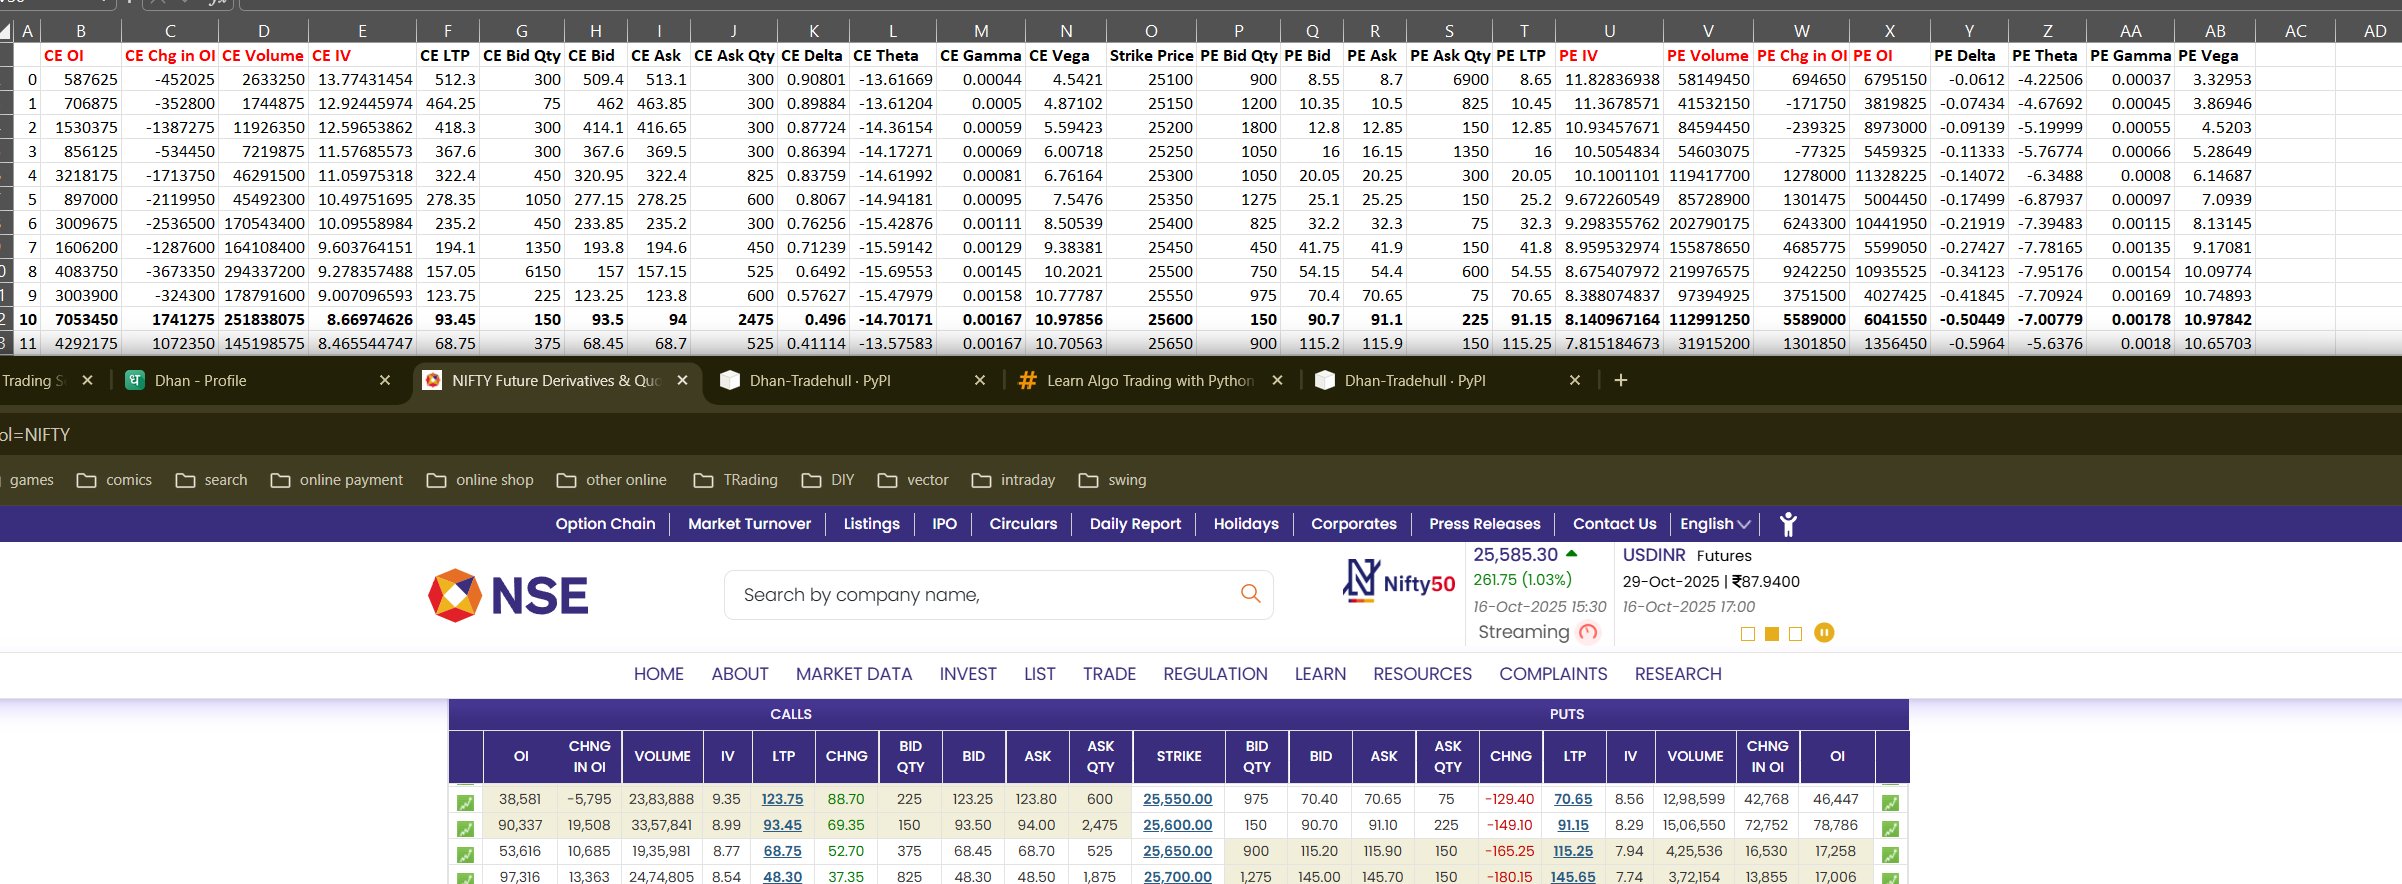
Task: Switch to Learn Algo Trading with Python tab
Action: pyautogui.click(x=1149, y=381)
